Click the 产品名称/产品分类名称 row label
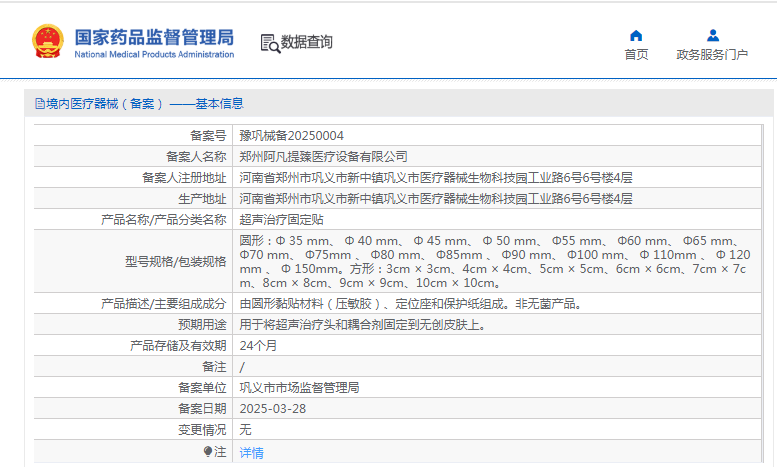 [x=164, y=220]
